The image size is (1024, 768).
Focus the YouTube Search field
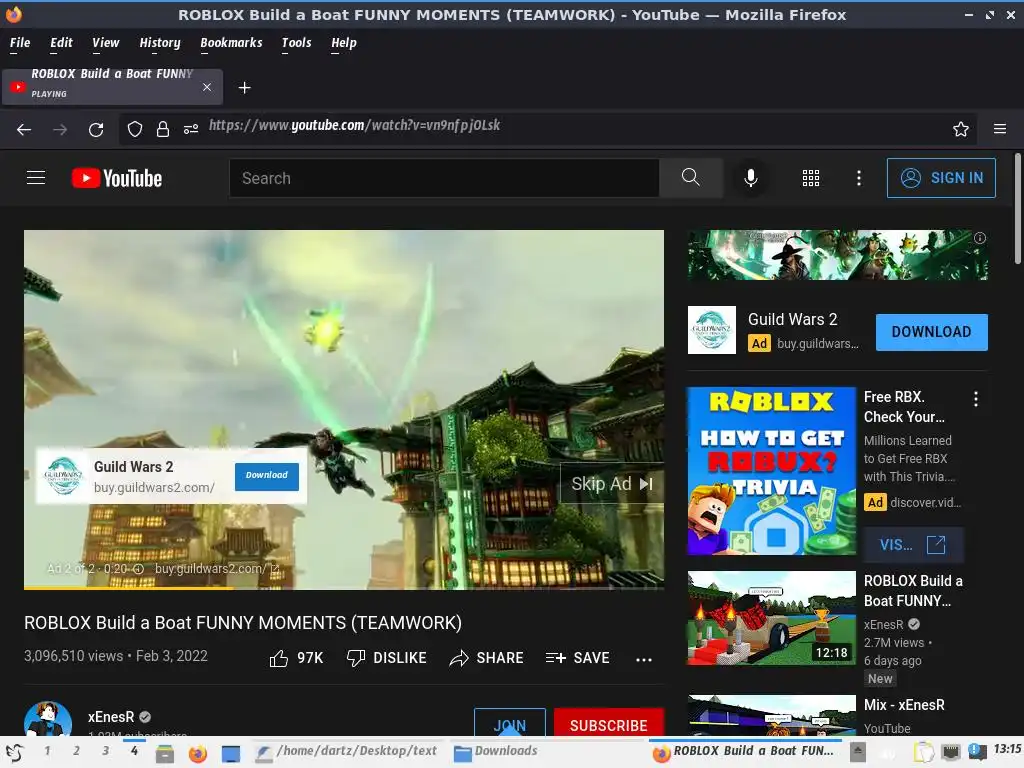click(444, 178)
